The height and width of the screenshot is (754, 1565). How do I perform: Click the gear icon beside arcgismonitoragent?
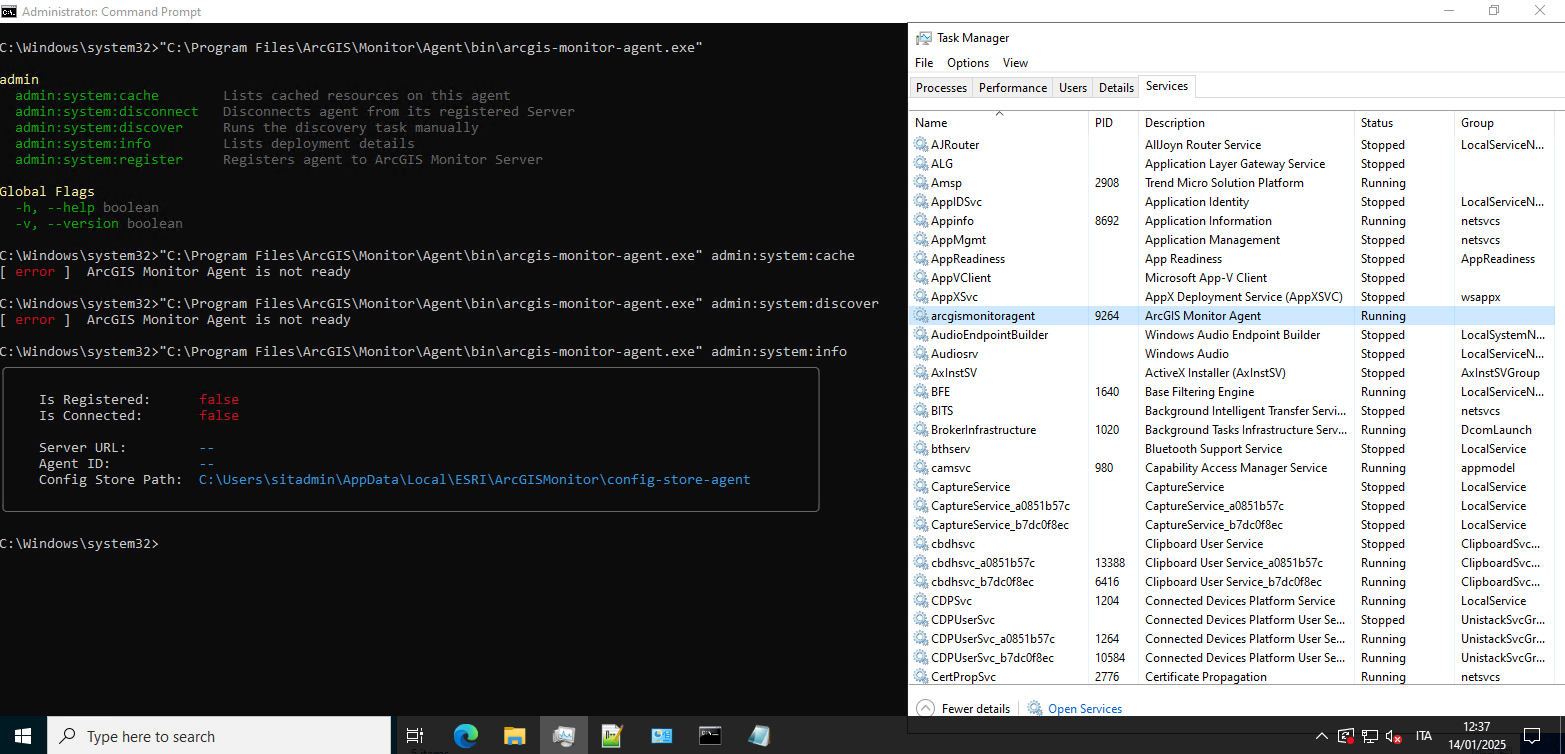pyautogui.click(x=921, y=316)
